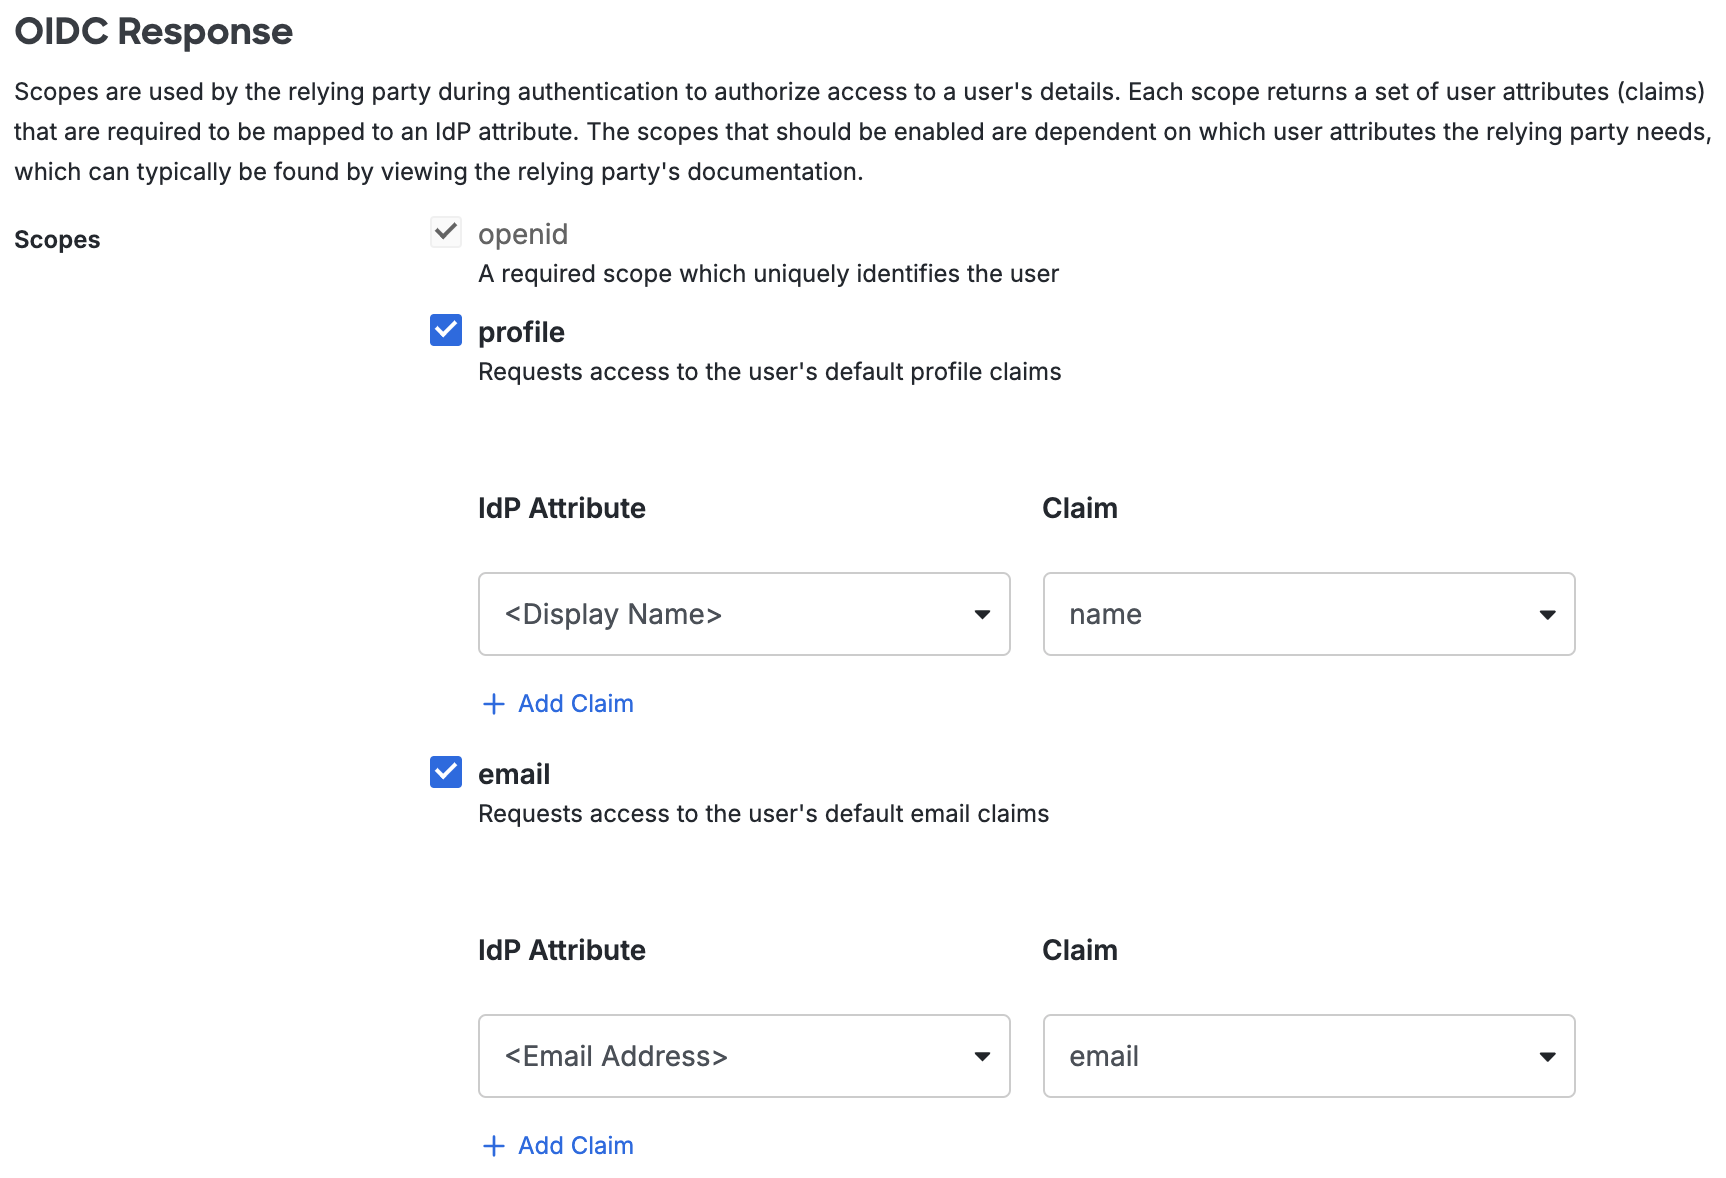Screen dimensions: 1726x1178
Task: Open the name Claim dropdown
Action: coord(1308,614)
